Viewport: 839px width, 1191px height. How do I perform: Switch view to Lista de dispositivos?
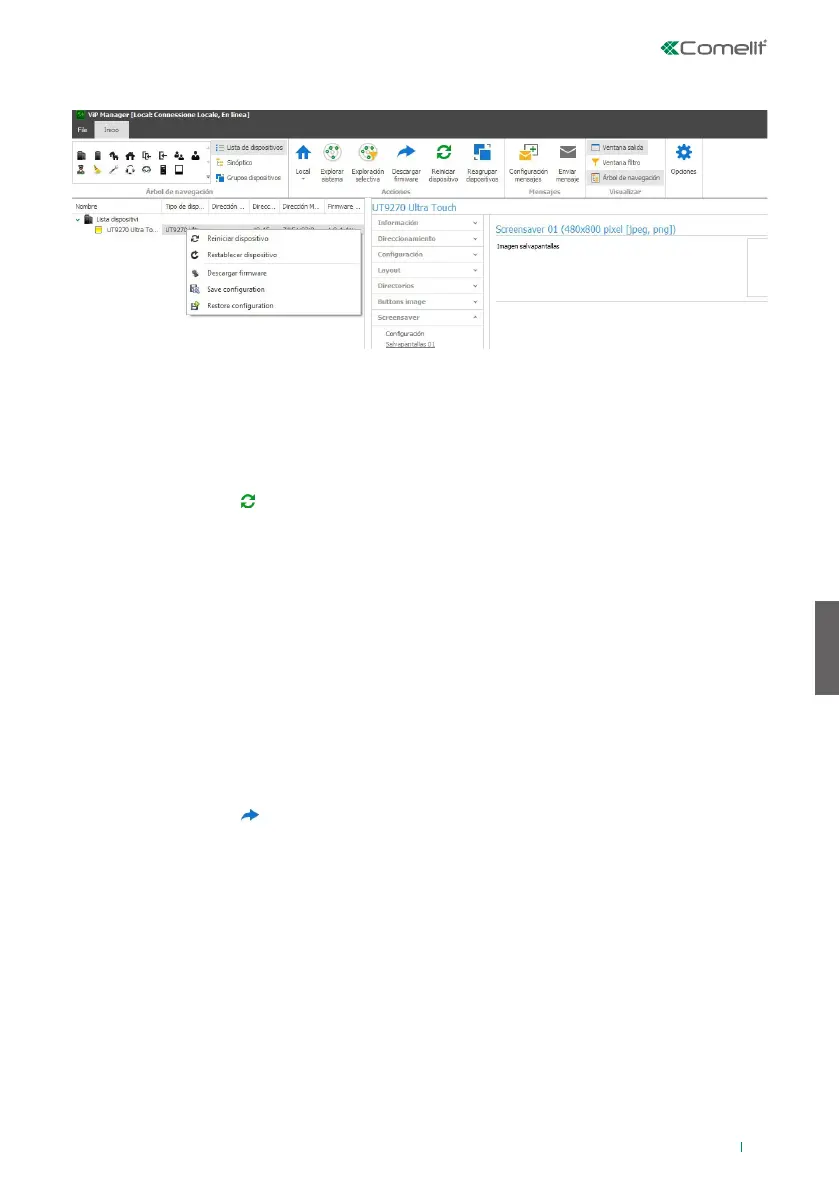coord(249,147)
